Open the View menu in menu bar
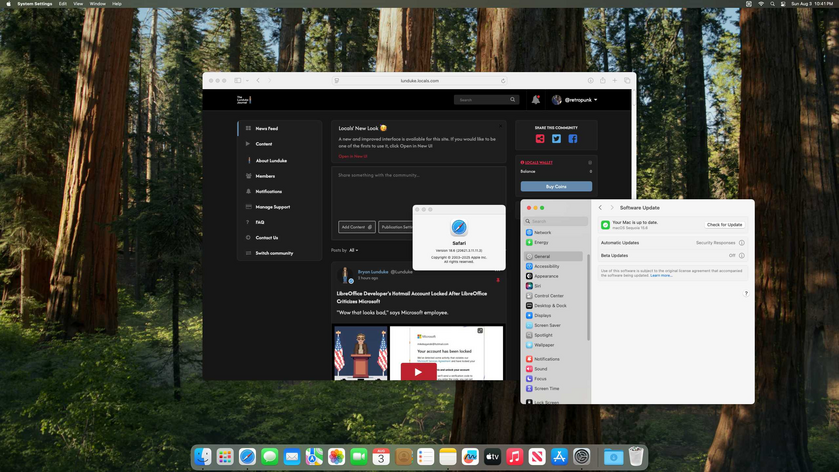 [78, 4]
